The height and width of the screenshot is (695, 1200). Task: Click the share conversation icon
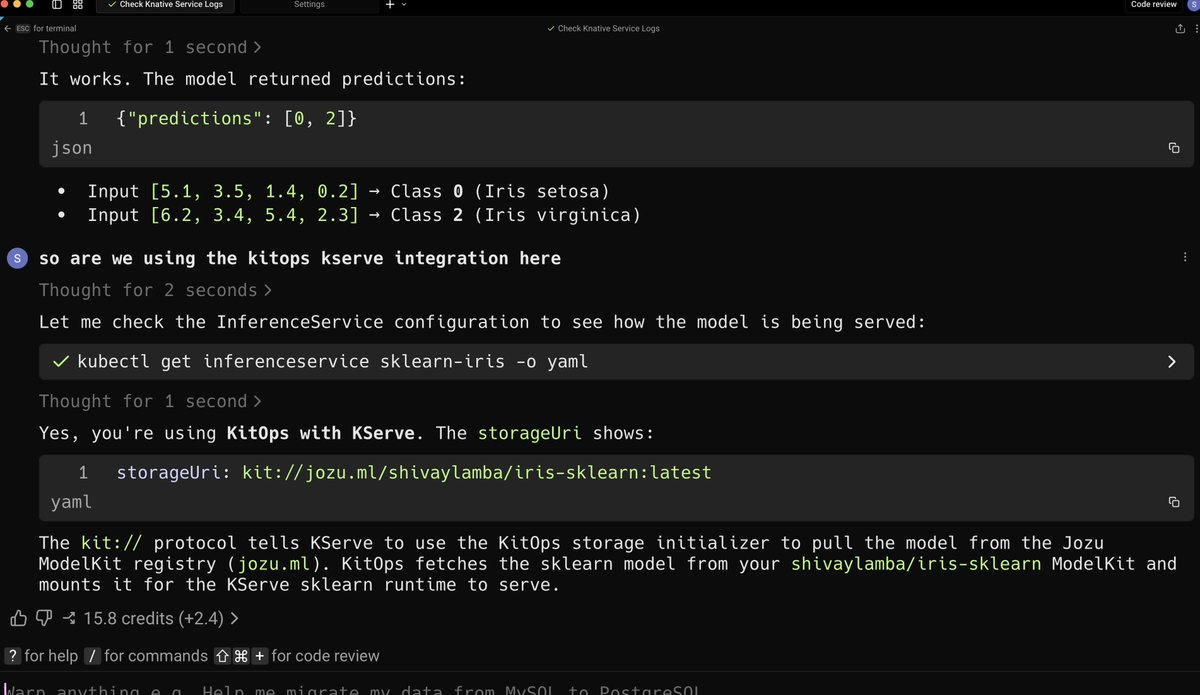1180,28
